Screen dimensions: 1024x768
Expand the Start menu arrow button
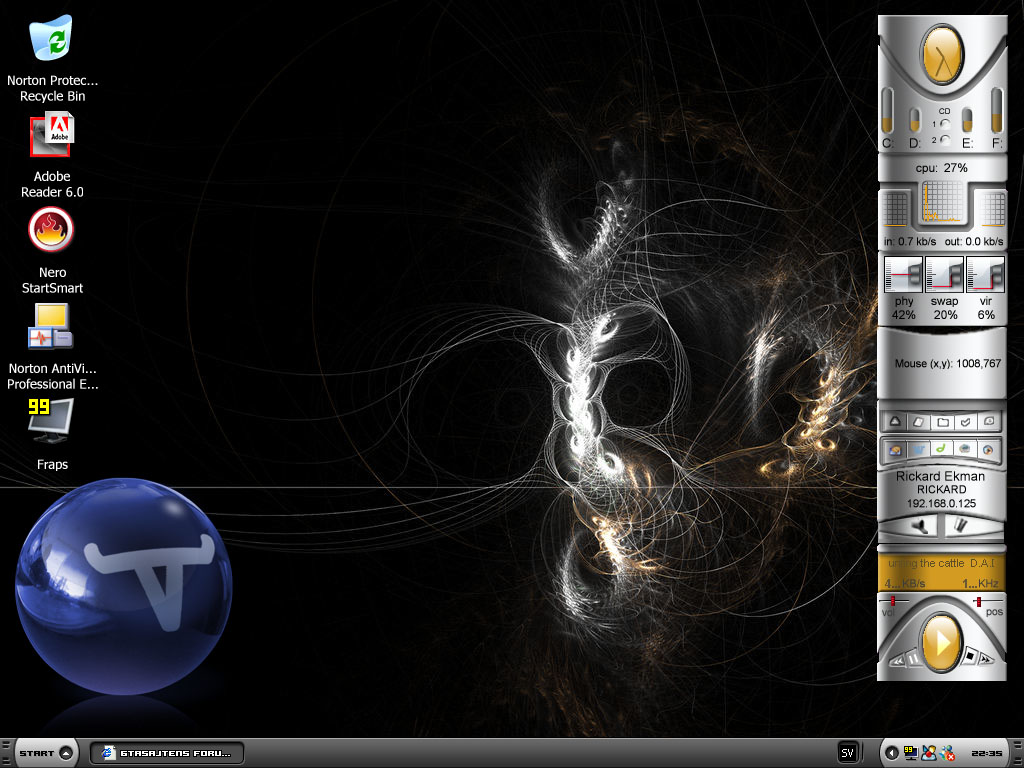66,753
